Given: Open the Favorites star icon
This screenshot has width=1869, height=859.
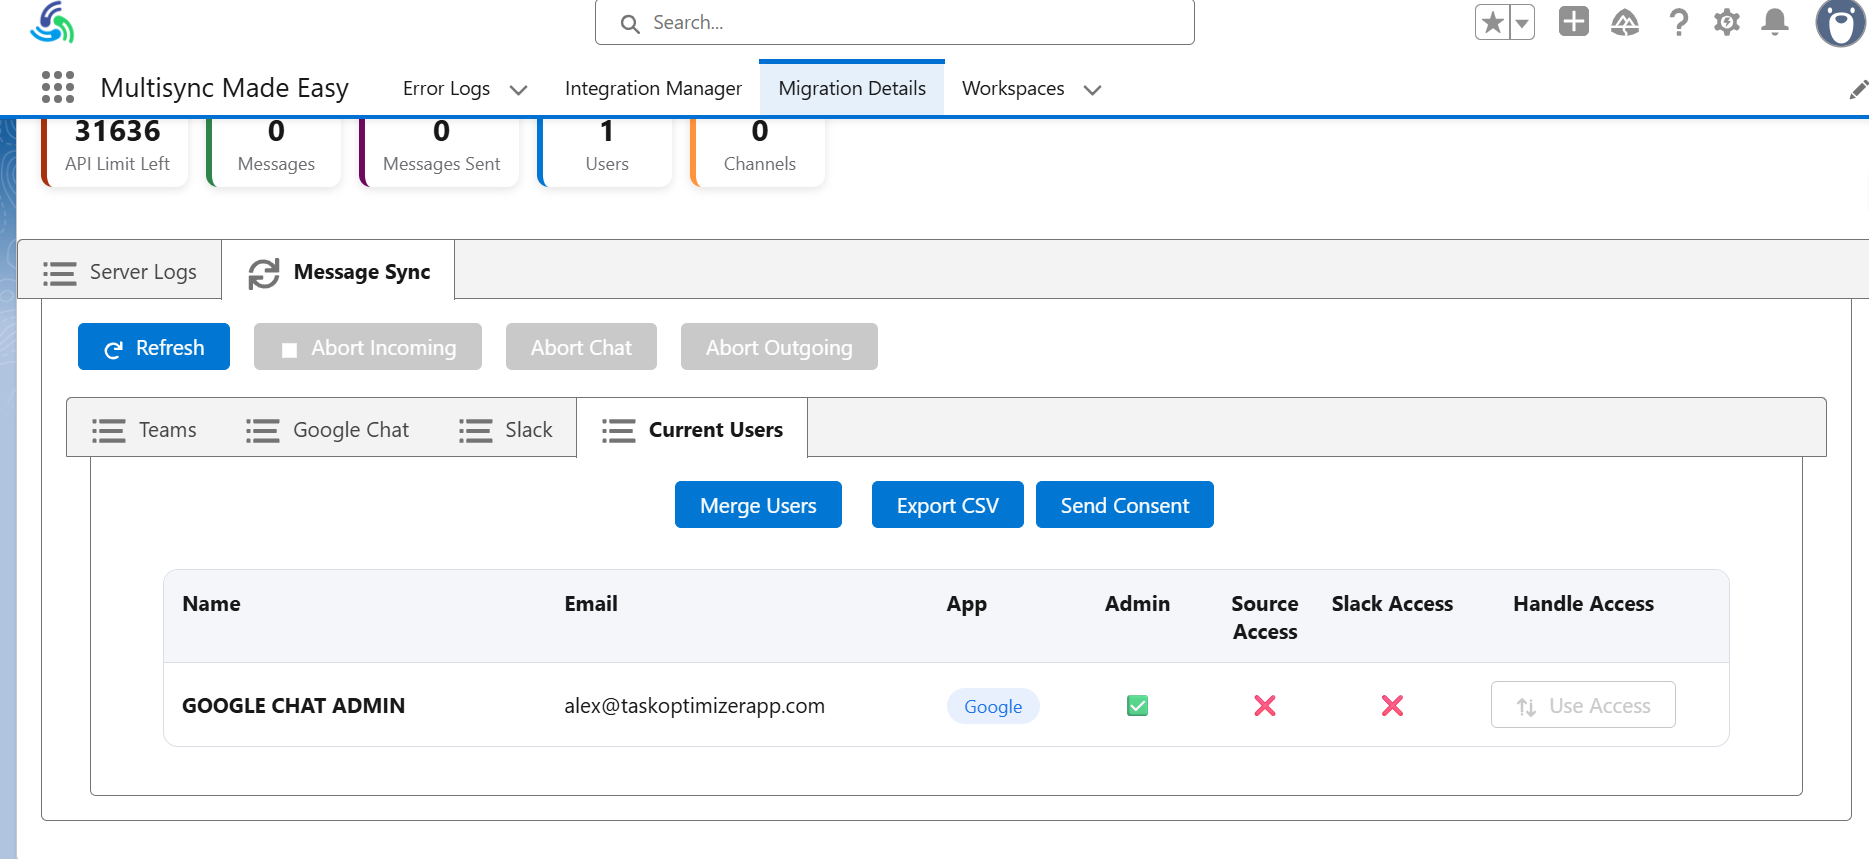Looking at the screenshot, I should tap(1492, 22).
